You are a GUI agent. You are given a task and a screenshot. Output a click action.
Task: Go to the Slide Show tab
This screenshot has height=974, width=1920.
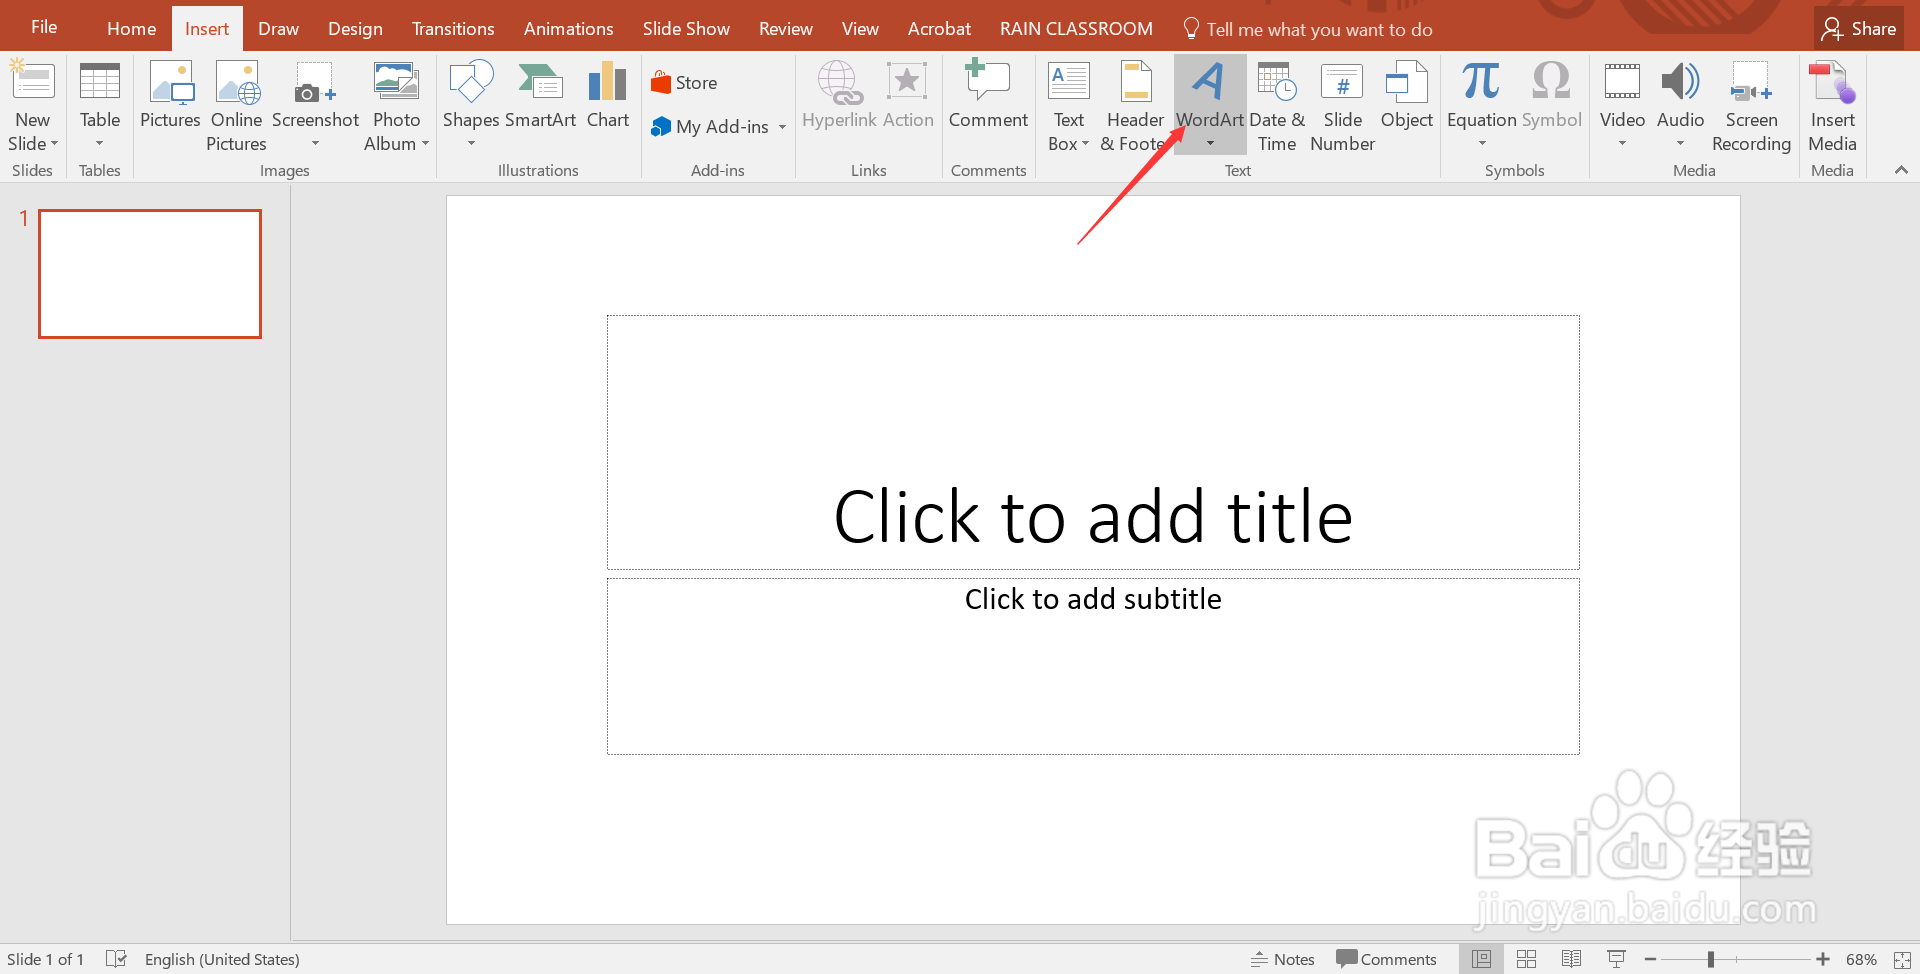click(x=686, y=29)
